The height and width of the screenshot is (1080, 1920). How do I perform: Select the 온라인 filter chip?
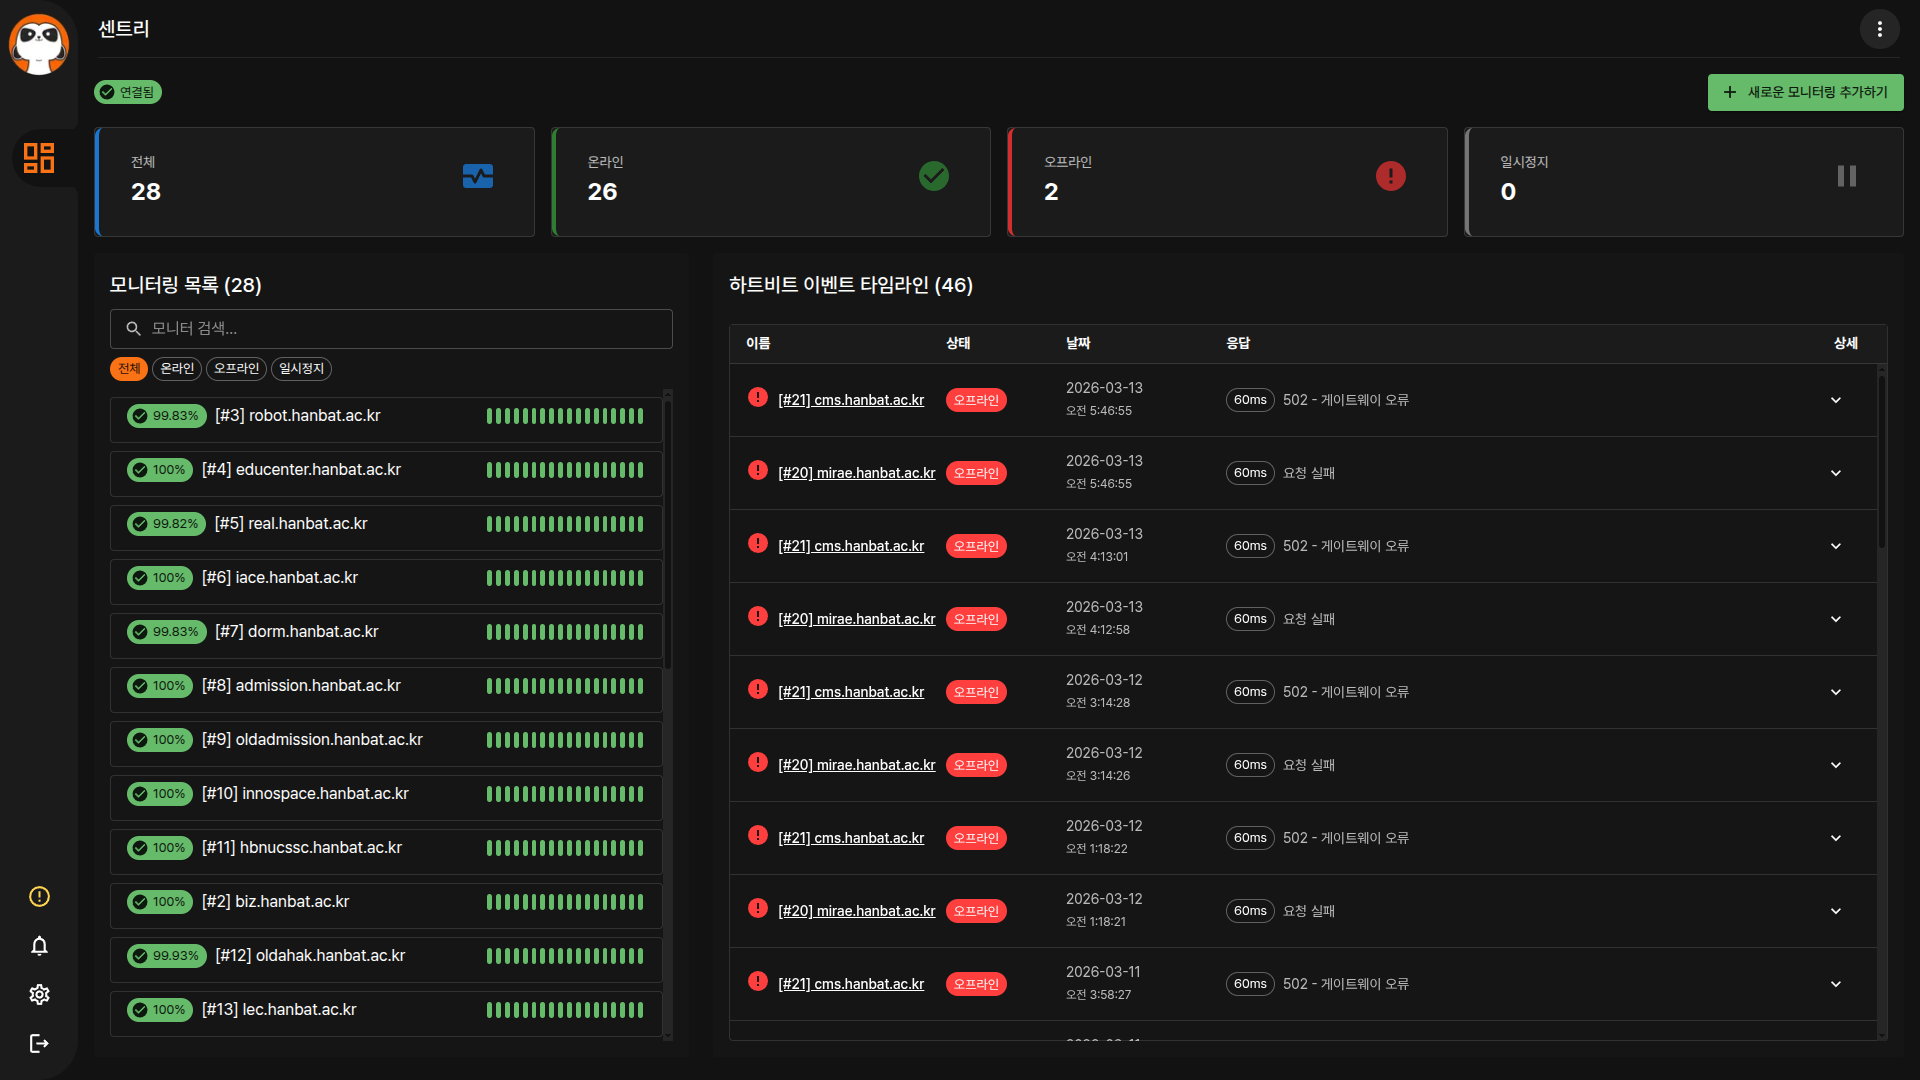pyautogui.click(x=177, y=369)
